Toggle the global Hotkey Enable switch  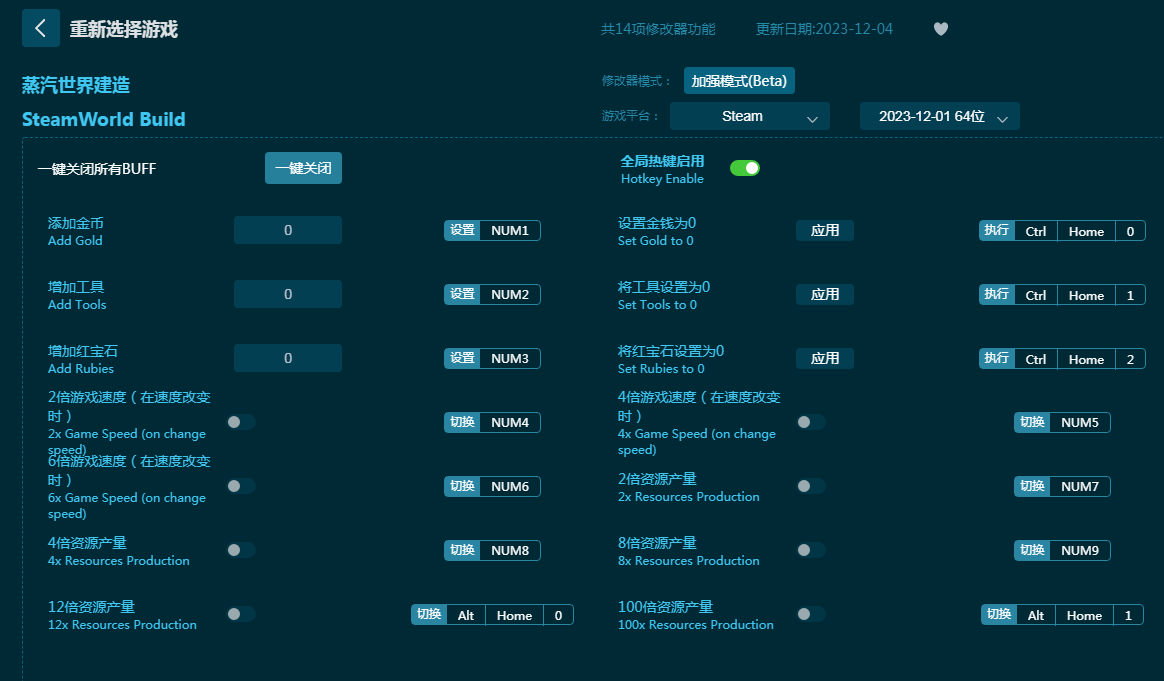[x=745, y=169]
